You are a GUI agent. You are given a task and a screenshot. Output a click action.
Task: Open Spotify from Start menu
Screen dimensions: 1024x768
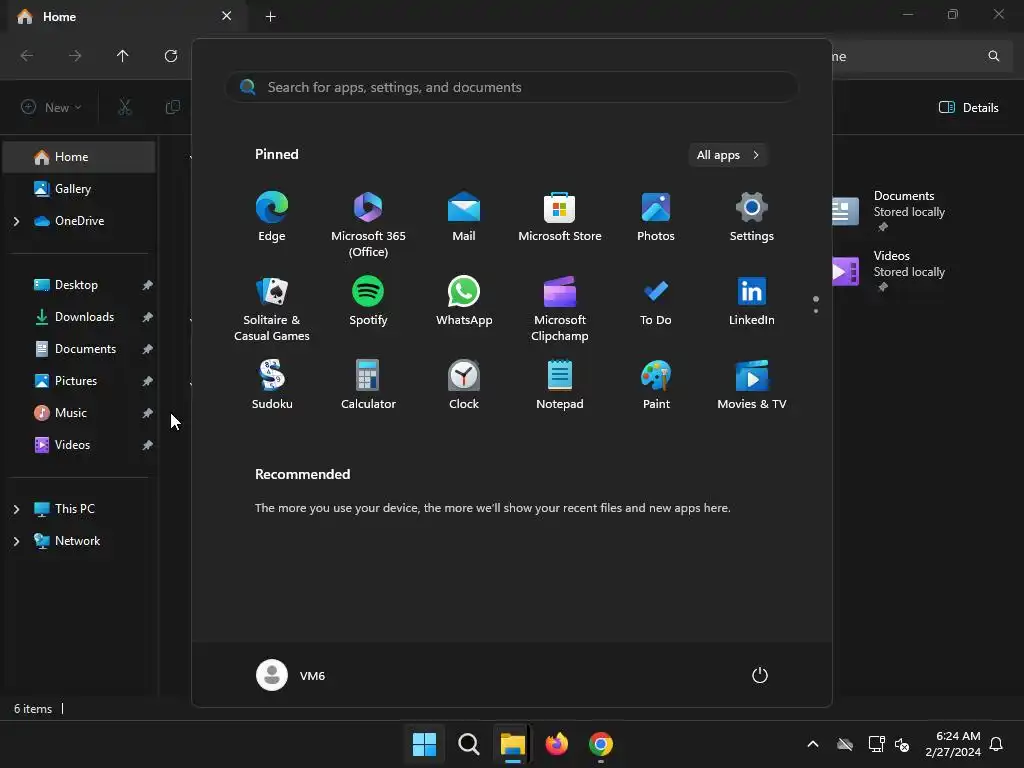pyautogui.click(x=368, y=301)
